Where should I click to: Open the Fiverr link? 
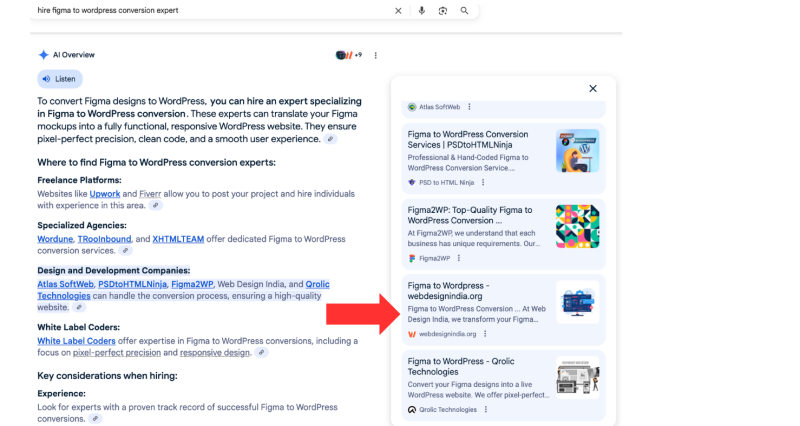(x=150, y=194)
